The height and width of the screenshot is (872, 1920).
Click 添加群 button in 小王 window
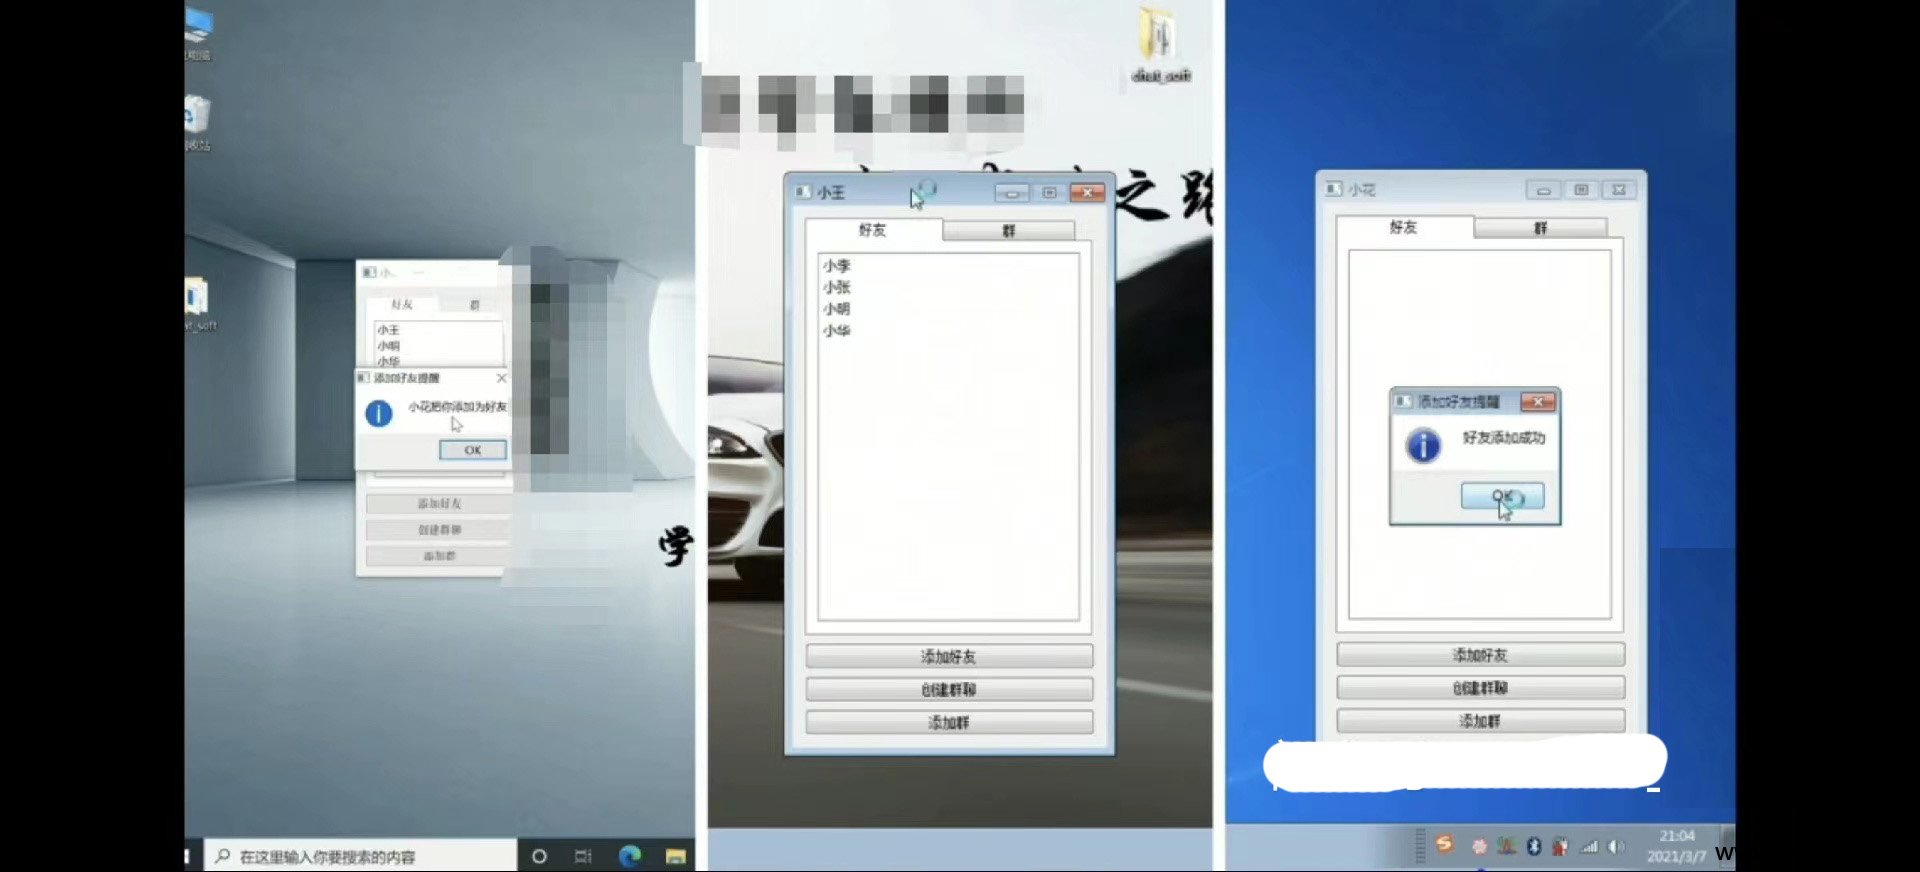pyautogui.click(x=948, y=722)
